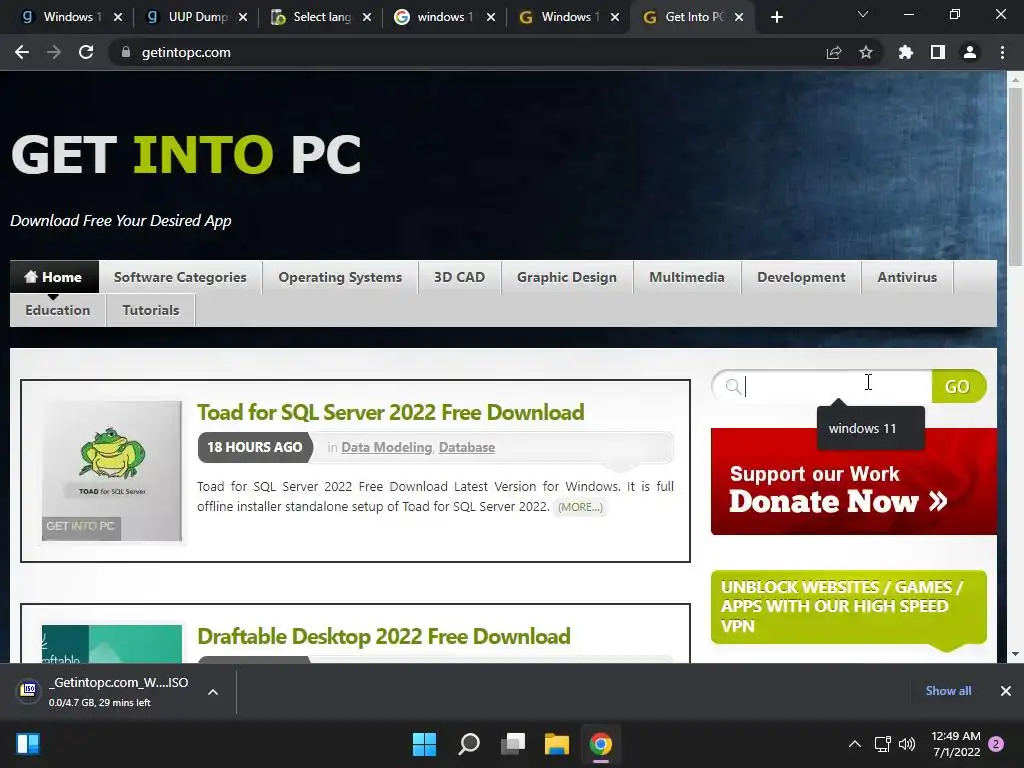This screenshot has height=768, width=1024.
Task: Open the tab search chevron
Action: click(x=863, y=14)
